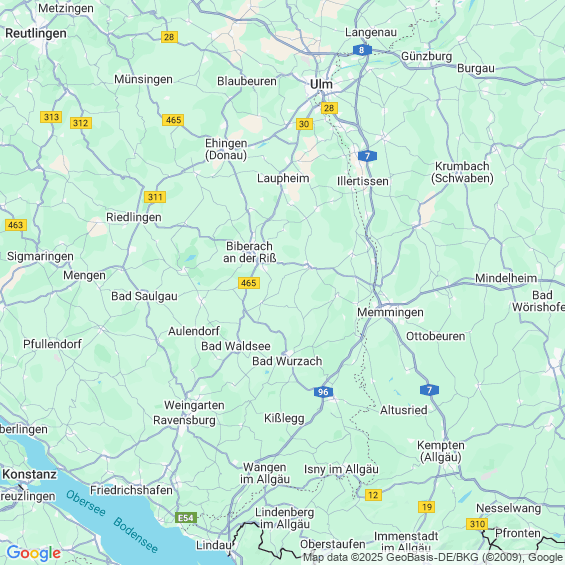Click the E54 route shield near Lindau
The image size is (565, 565).
click(x=186, y=518)
